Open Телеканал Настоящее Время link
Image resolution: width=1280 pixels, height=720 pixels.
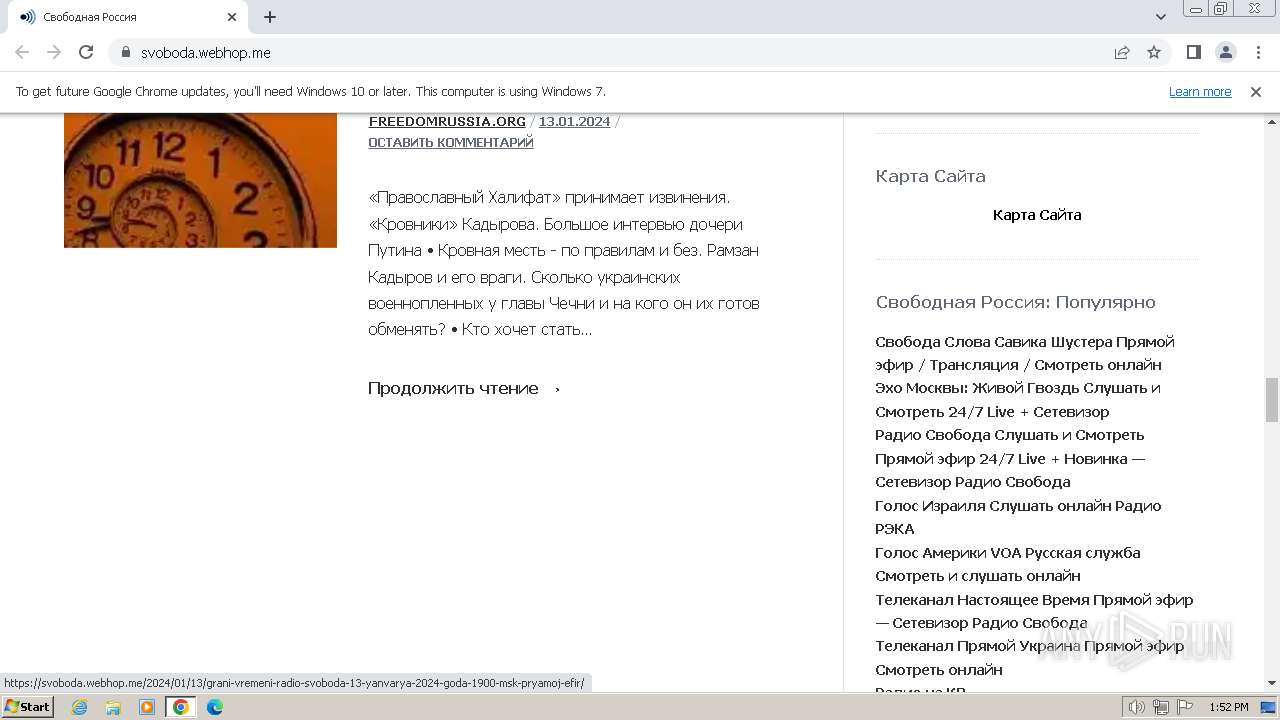[x=1034, y=611]
